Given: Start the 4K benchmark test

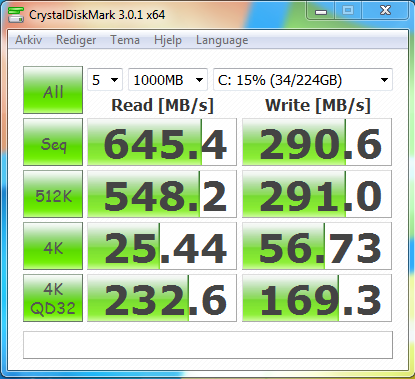Looking at the screenshot, I should (53, 246).
